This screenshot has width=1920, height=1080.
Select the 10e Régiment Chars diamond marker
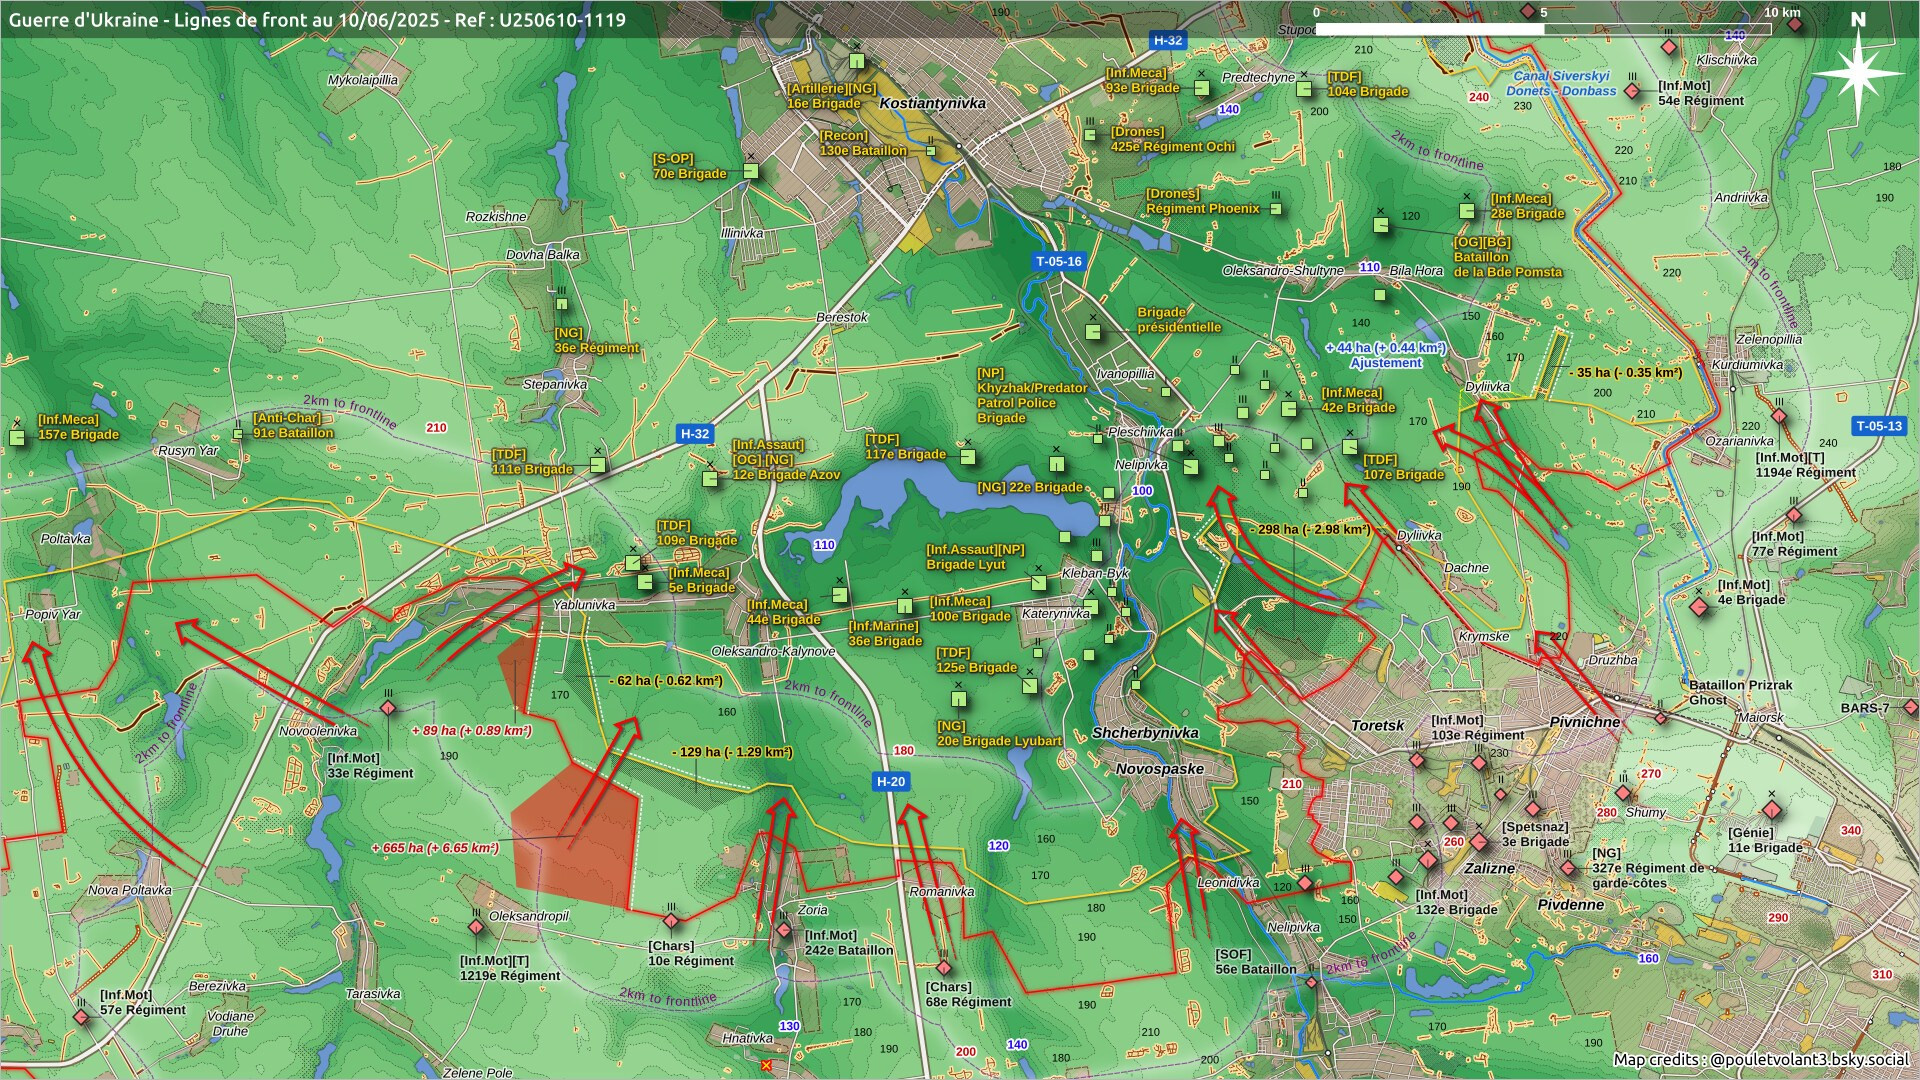pos(671,921)
